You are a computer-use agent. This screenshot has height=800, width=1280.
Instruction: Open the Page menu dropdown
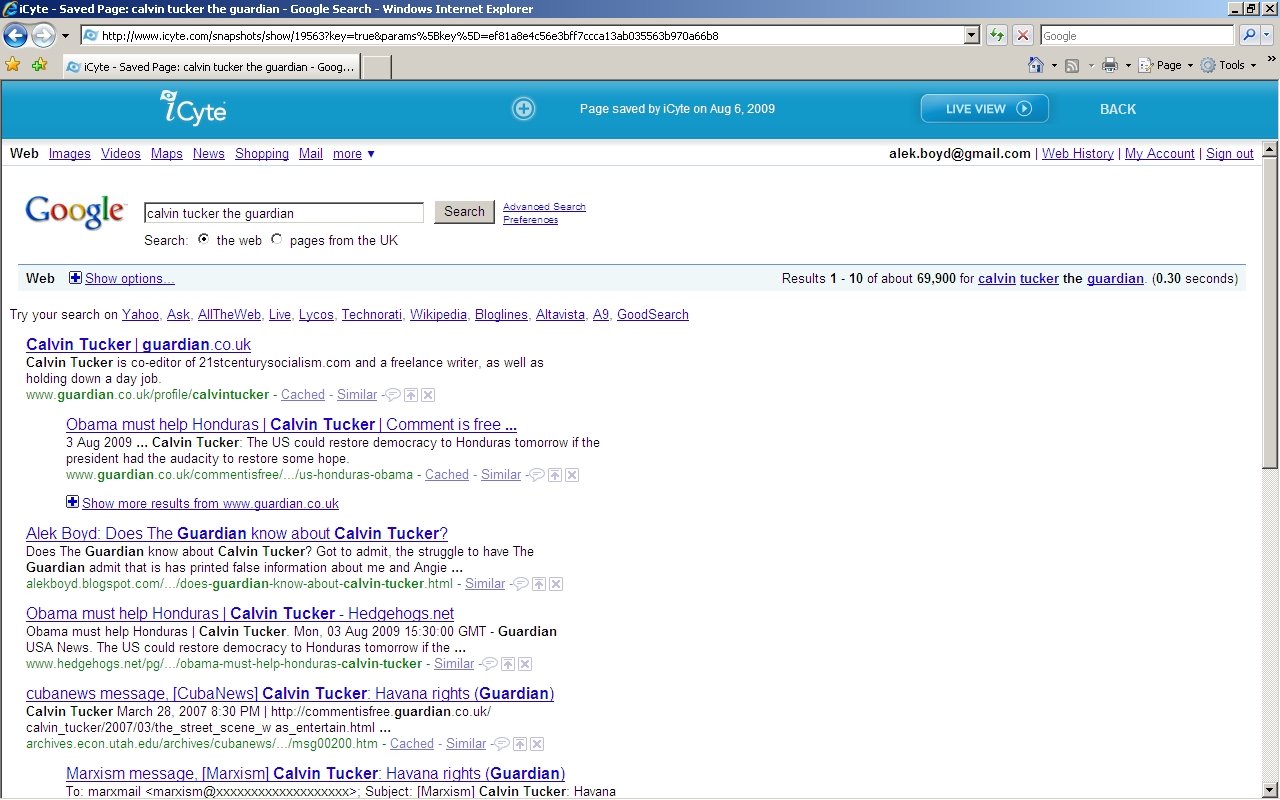(1166, 65)
